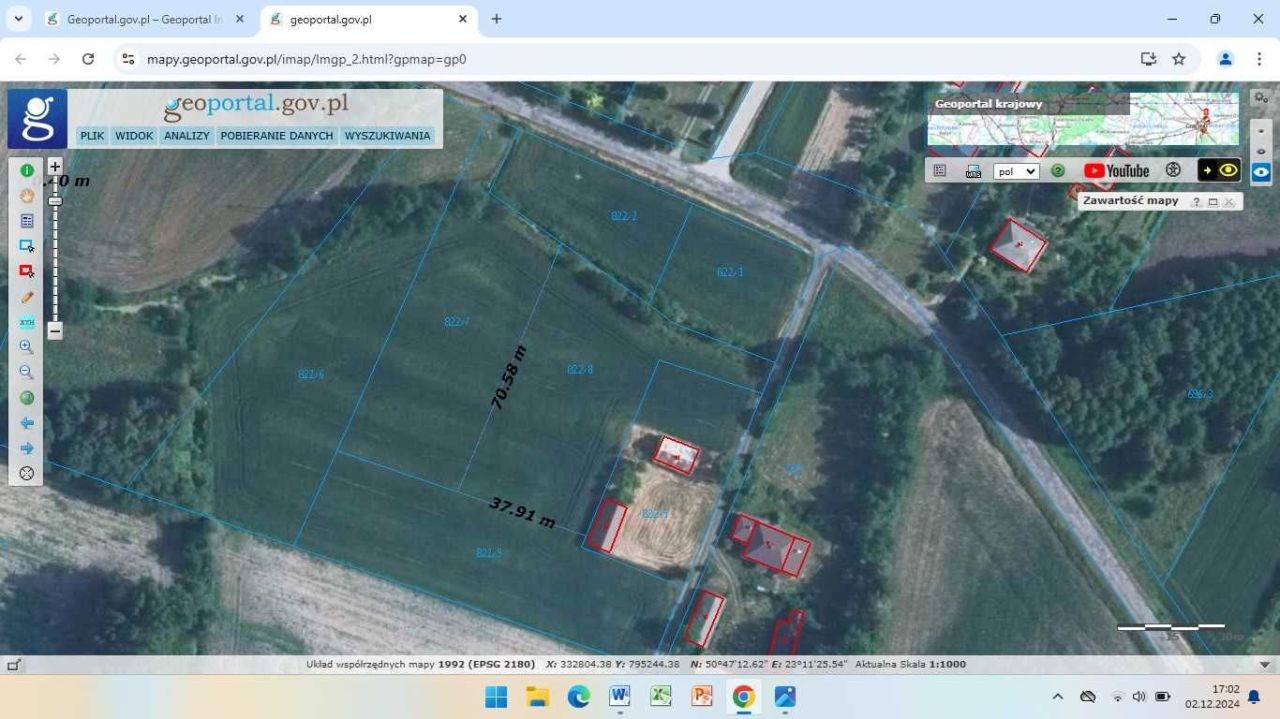Open Word from taskbar

coord(619,696)
